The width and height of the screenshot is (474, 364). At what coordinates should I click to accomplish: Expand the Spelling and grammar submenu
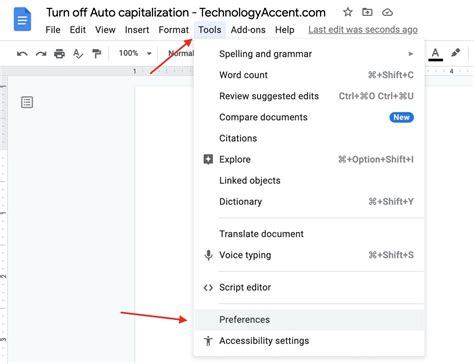[x=309, y=54]
